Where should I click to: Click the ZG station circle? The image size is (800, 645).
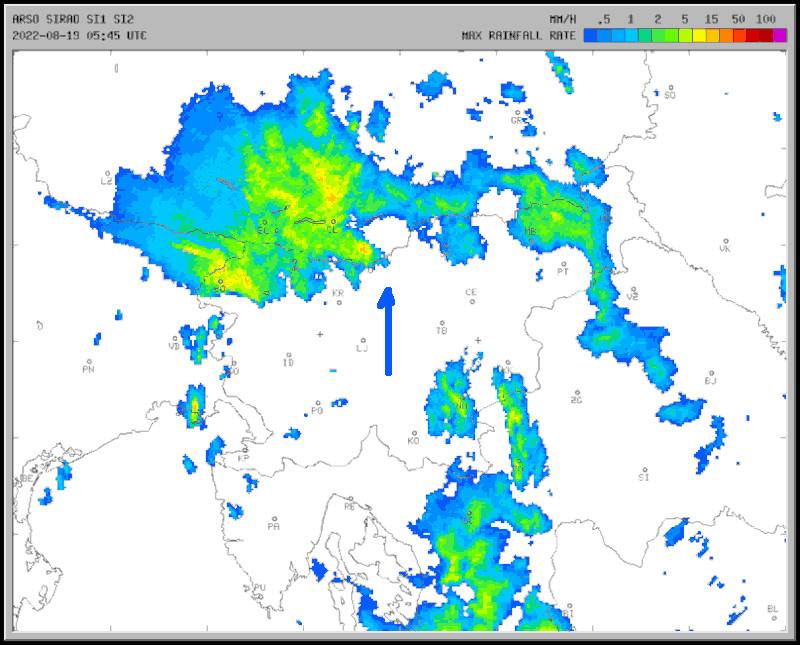coord(576,392)
